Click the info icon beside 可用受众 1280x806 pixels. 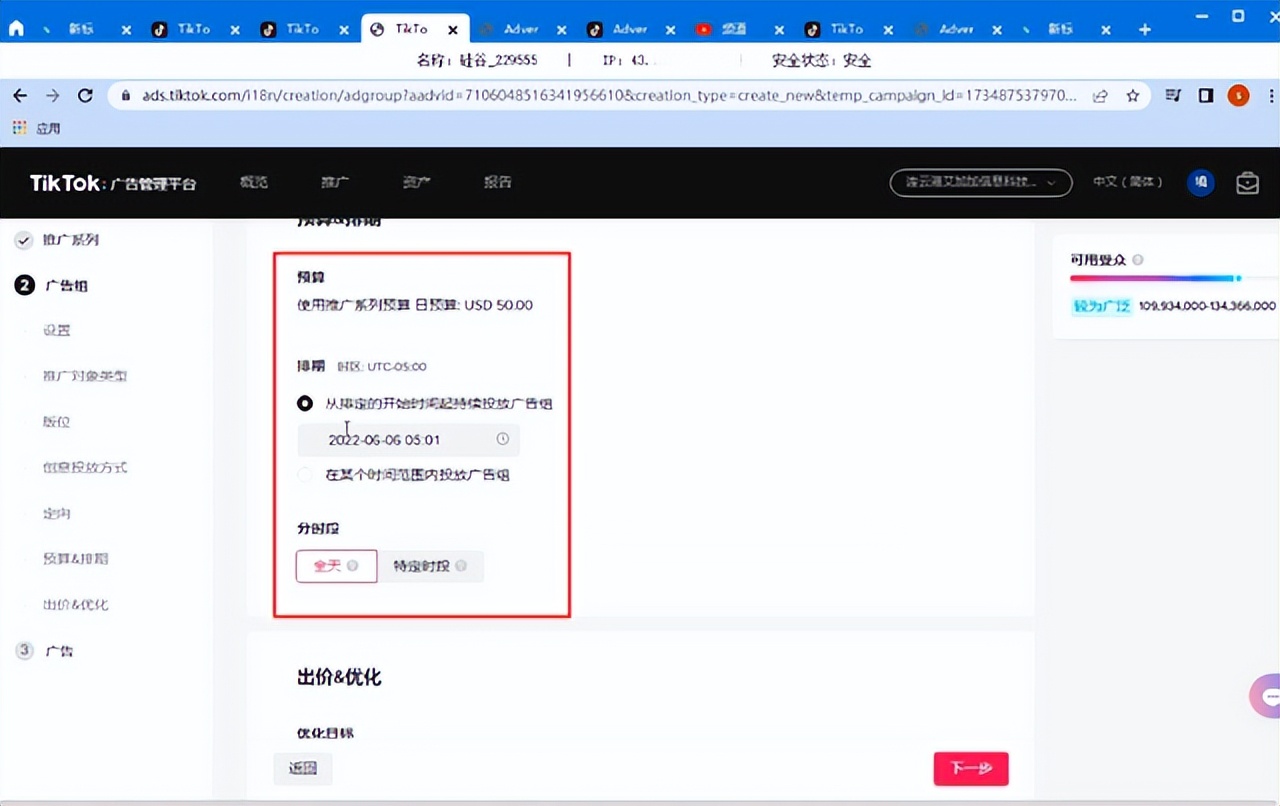[1137, 260]
